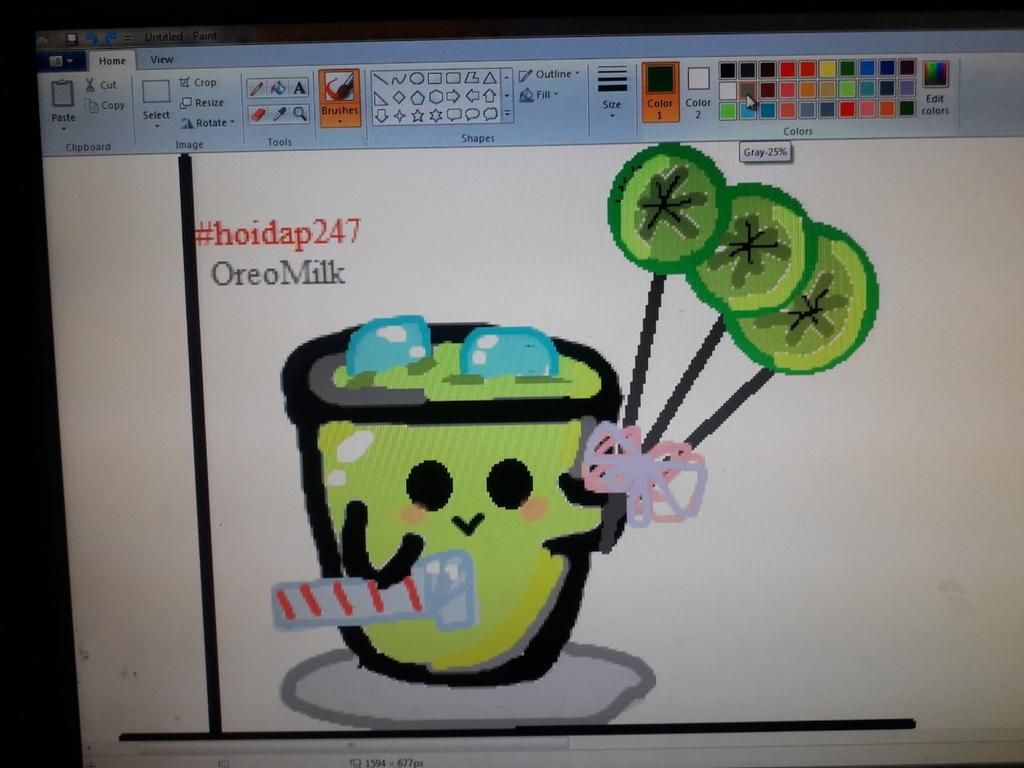Open the shape Outline dropdown
The width and height of the screenshot is (1024, 768).
549,74
